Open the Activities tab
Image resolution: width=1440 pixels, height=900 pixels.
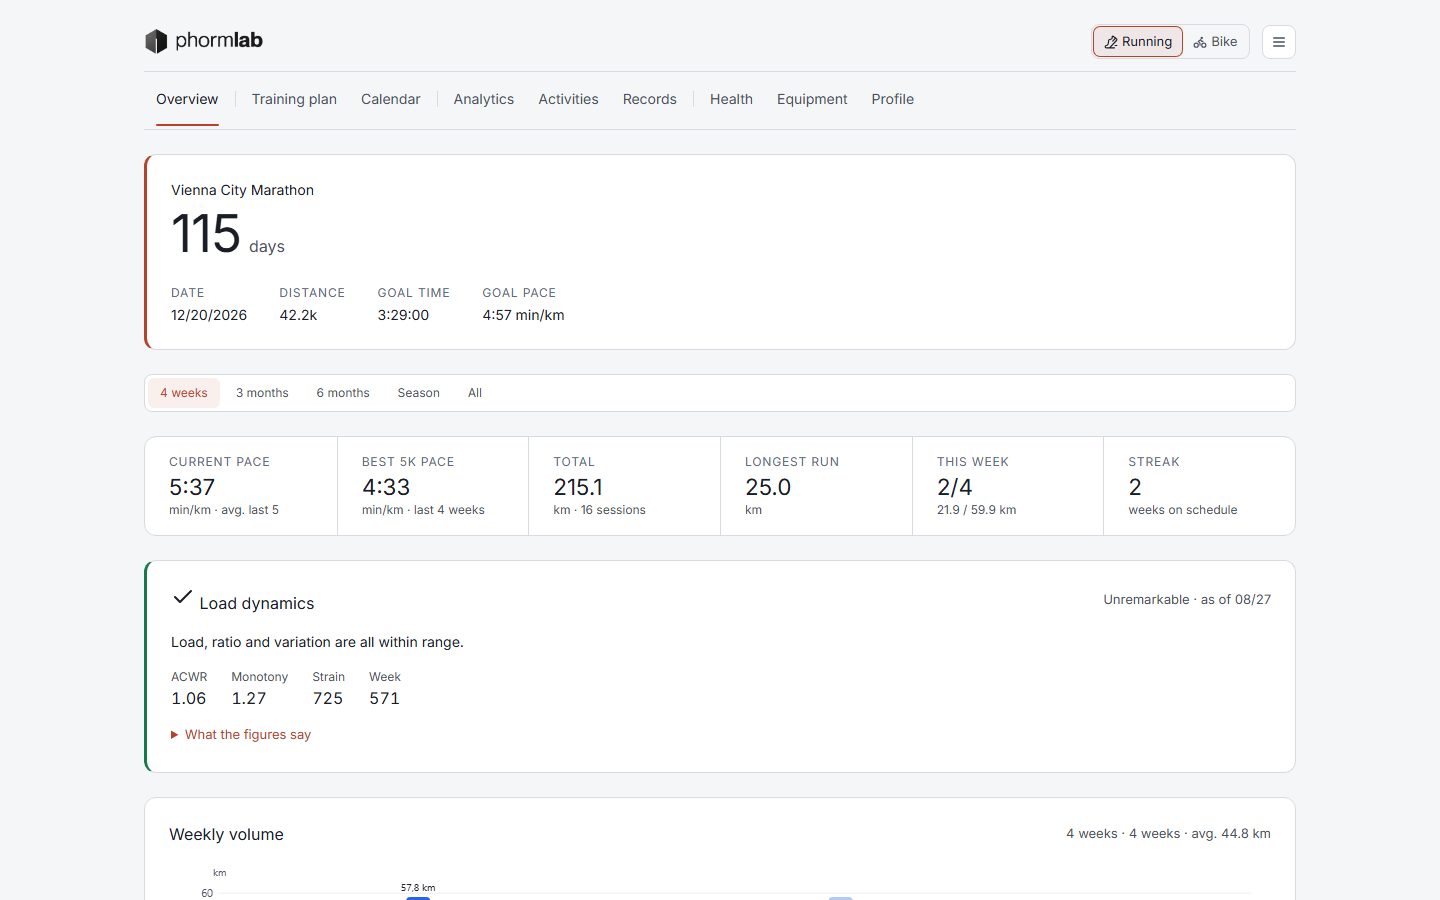(568, 99)
